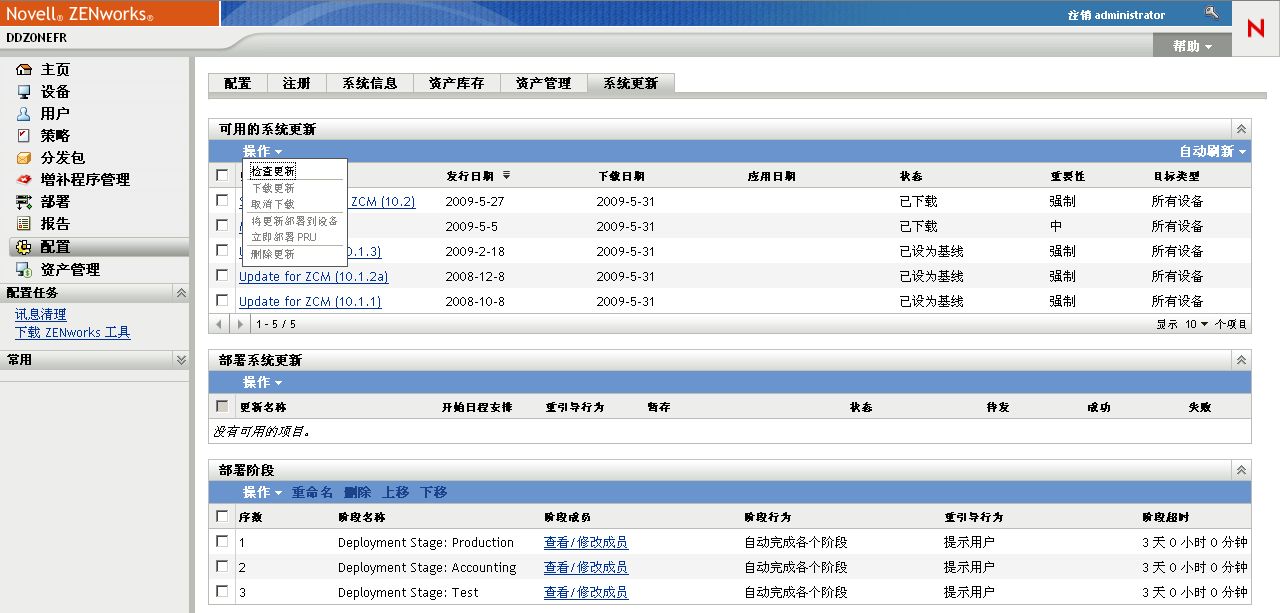The width and height of the screenshot is (1280, 613).
Task: Switch to the 注册 tab
Action: 296,84
